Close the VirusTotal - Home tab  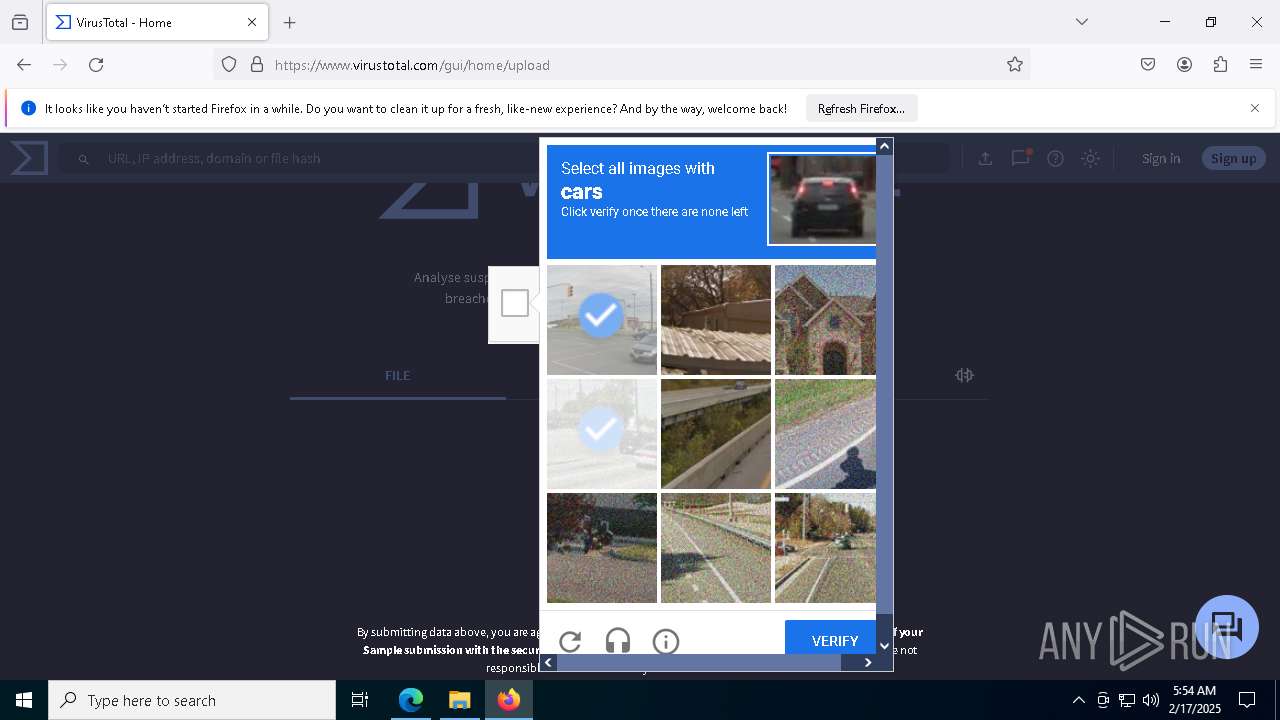coord(252,22)
